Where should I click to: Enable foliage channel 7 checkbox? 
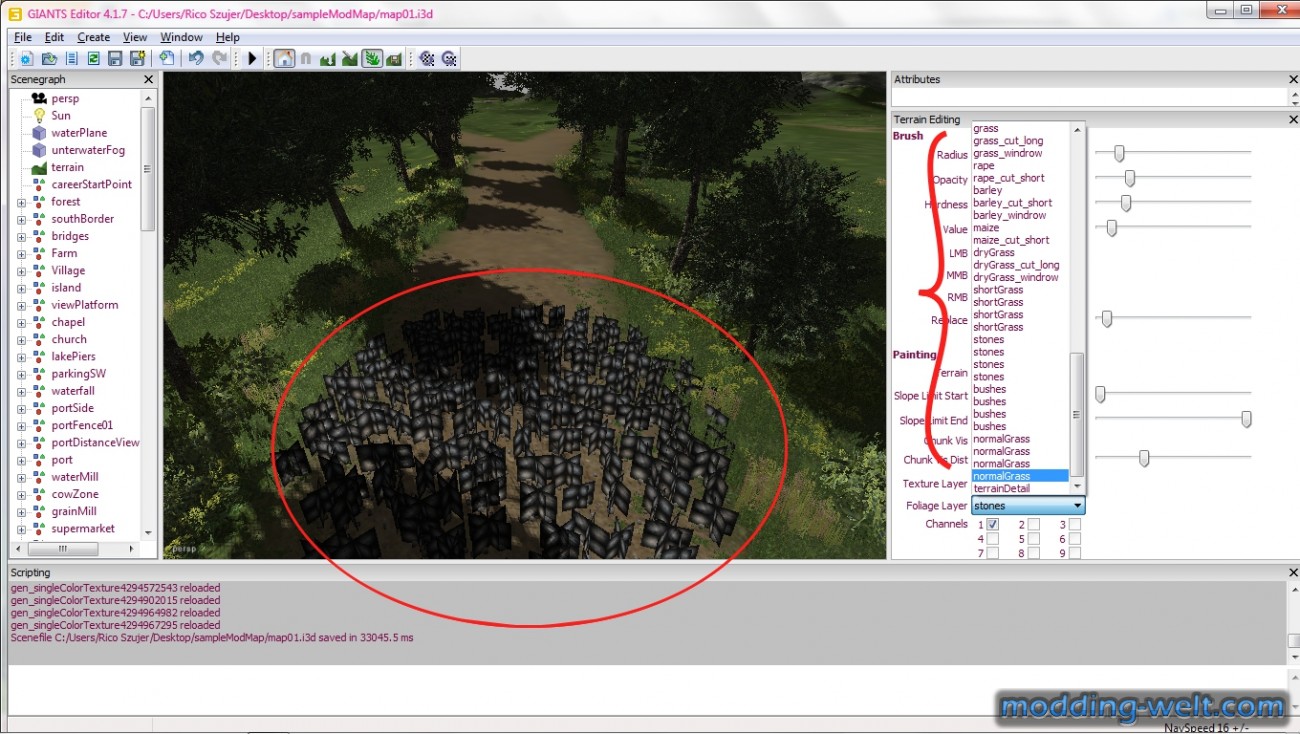(x=993, y=553)
